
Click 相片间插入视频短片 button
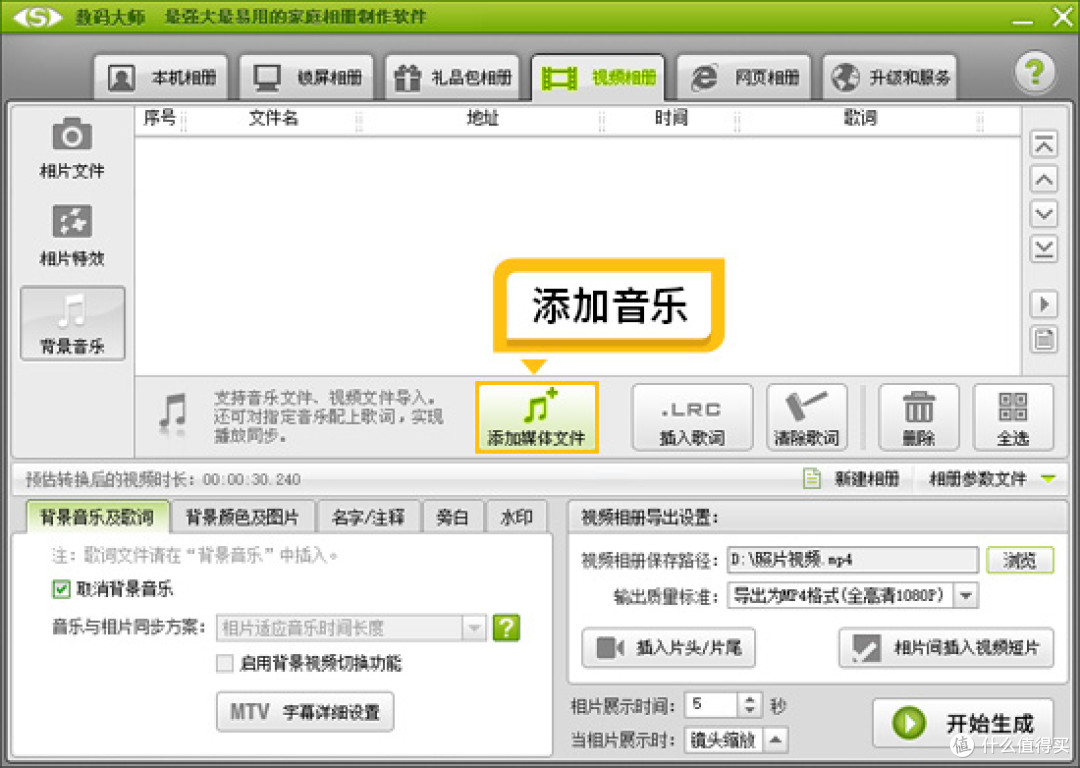tap(946, 647)
